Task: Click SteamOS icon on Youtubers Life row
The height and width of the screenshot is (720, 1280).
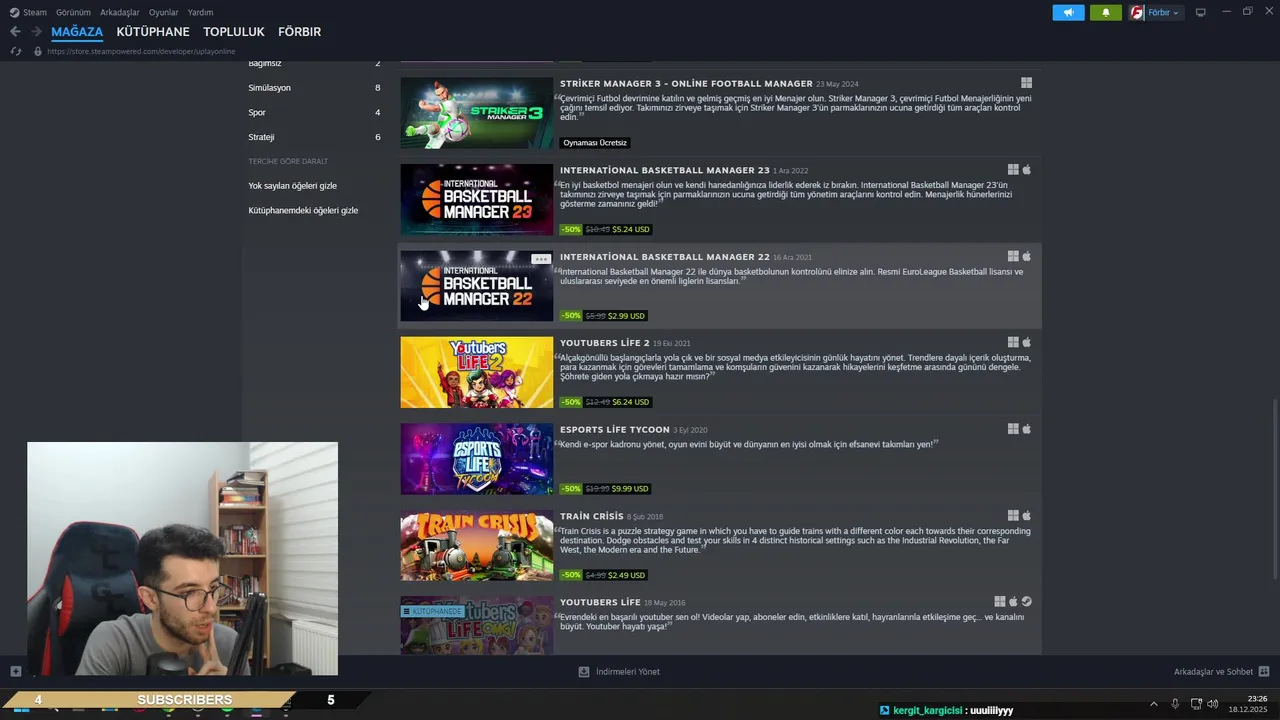Action: tap(1026, 602)
